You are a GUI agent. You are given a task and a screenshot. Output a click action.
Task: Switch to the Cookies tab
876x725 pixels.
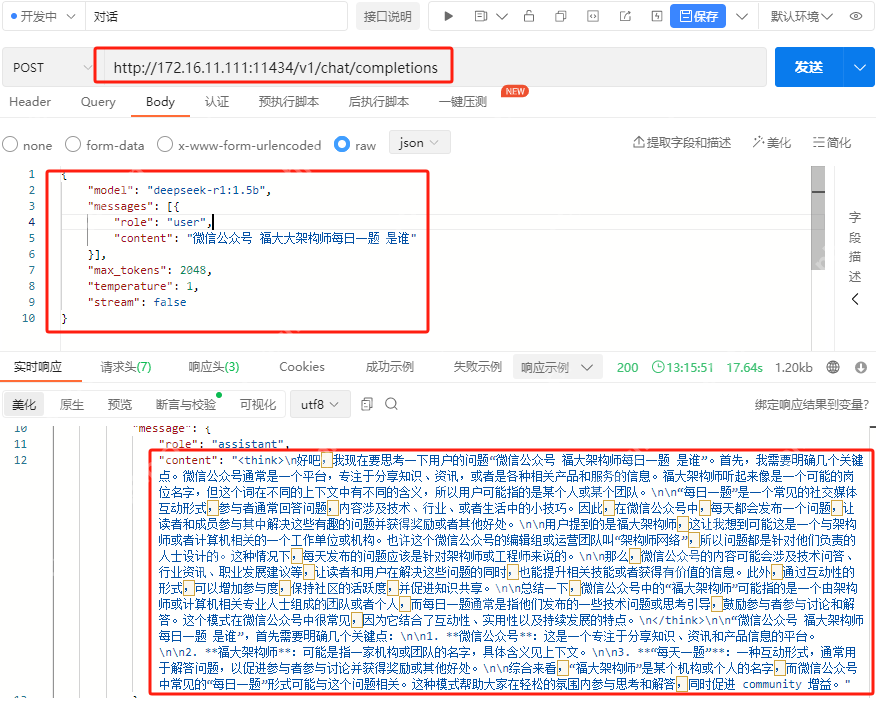[302, 366]
